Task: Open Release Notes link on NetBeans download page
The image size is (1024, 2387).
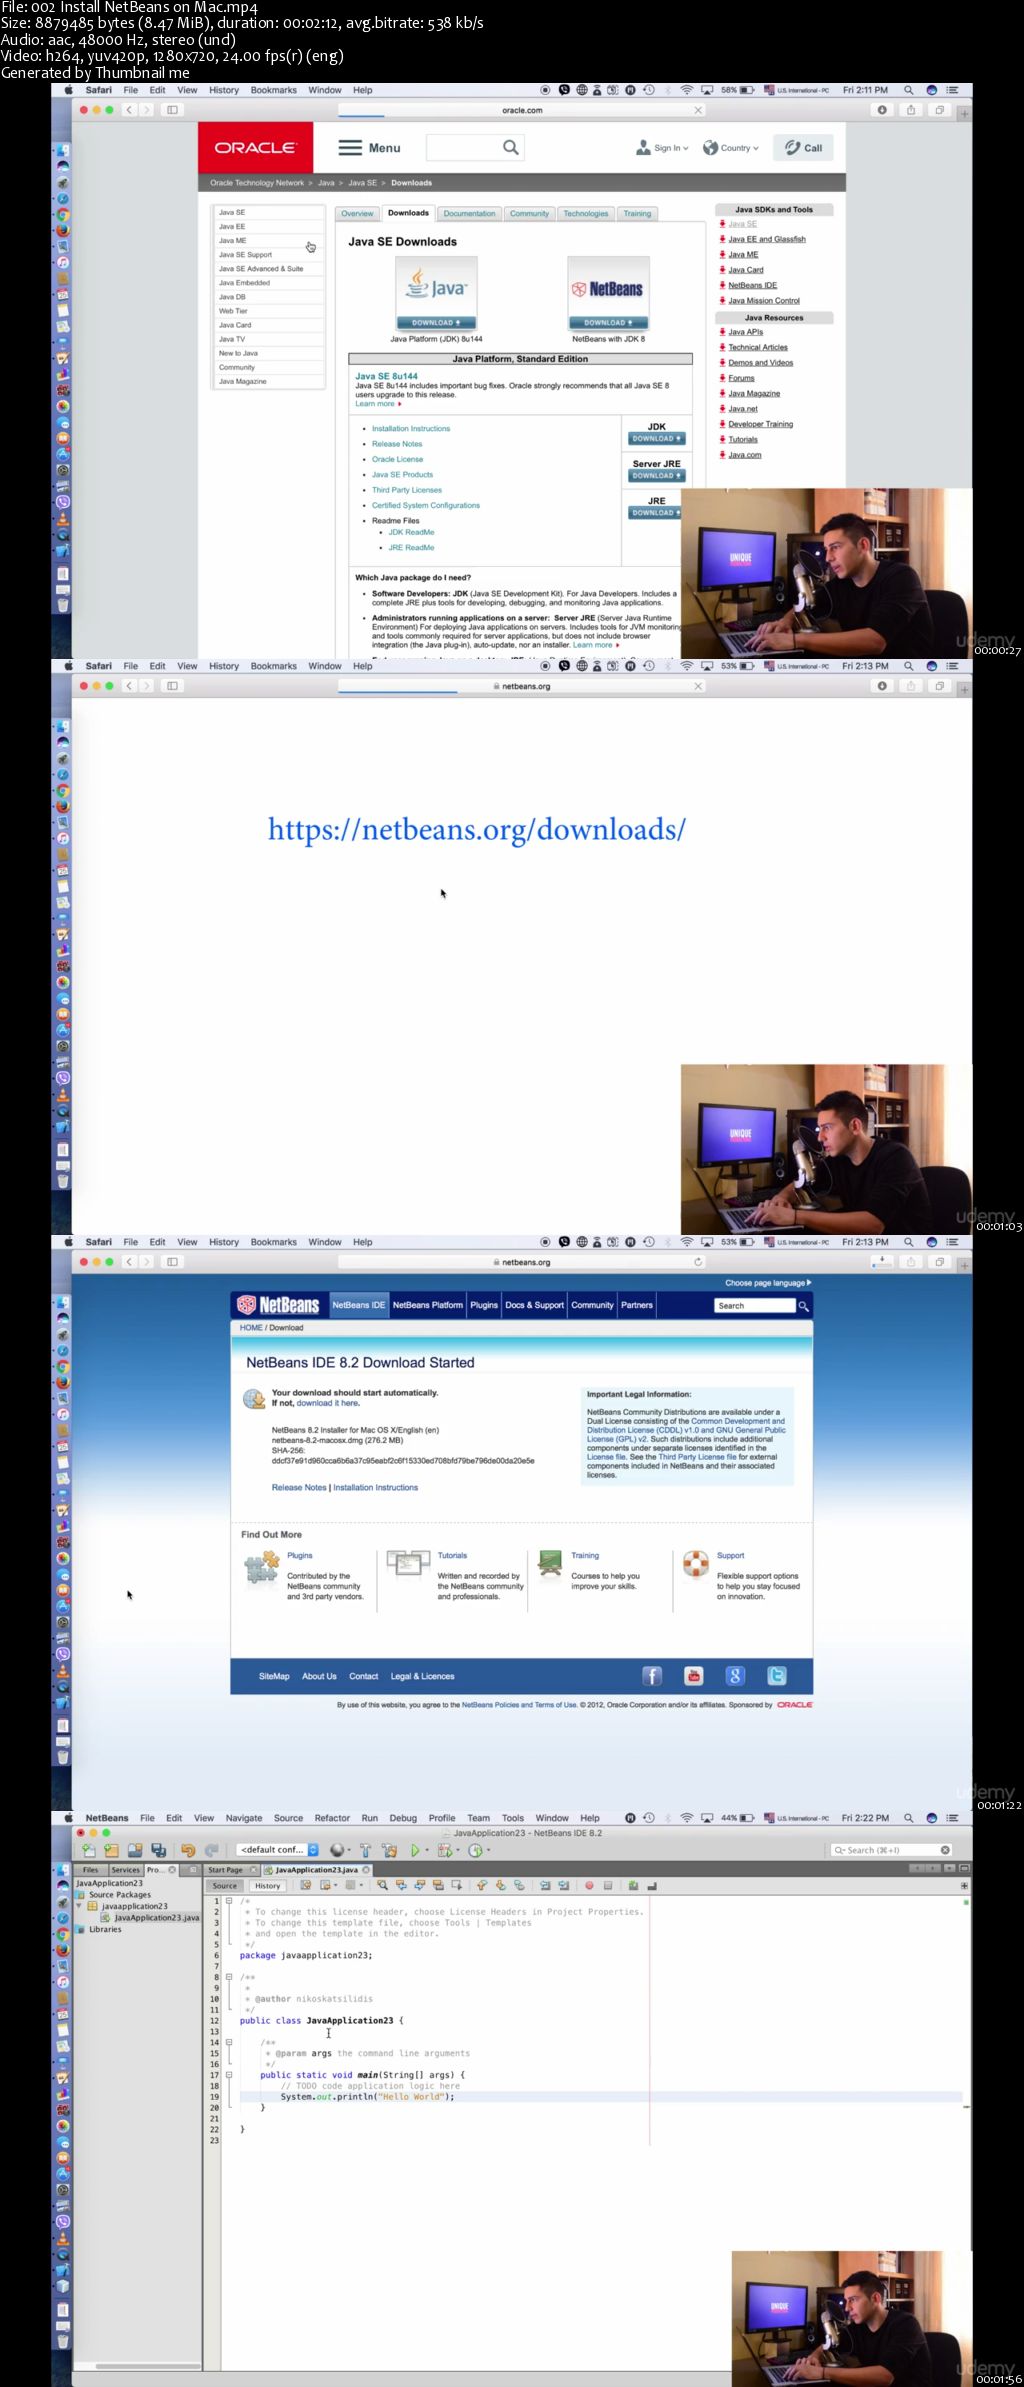Action: point(299,1487)
